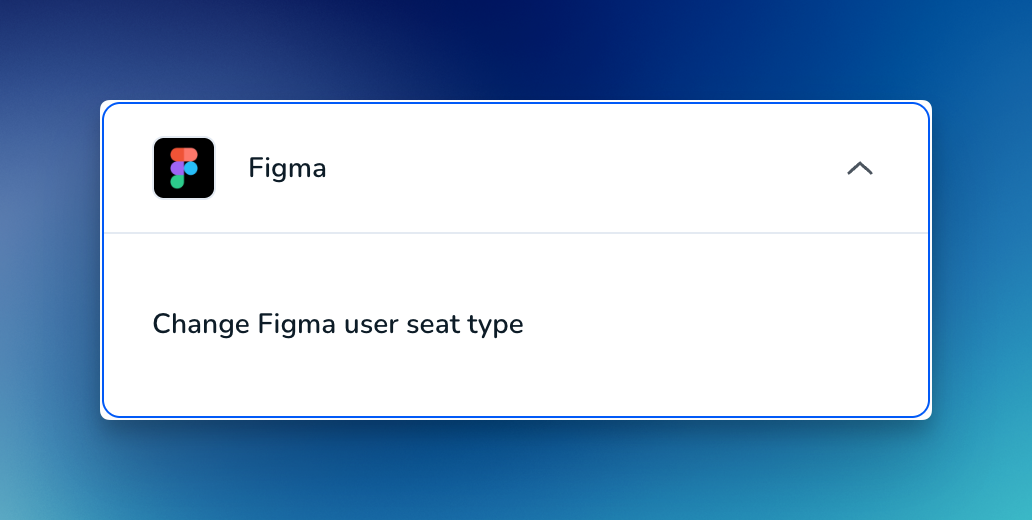Viewport: 1032px width, 520px height.
Task: Click the Figma app logo icon
Action: point(184,168)
